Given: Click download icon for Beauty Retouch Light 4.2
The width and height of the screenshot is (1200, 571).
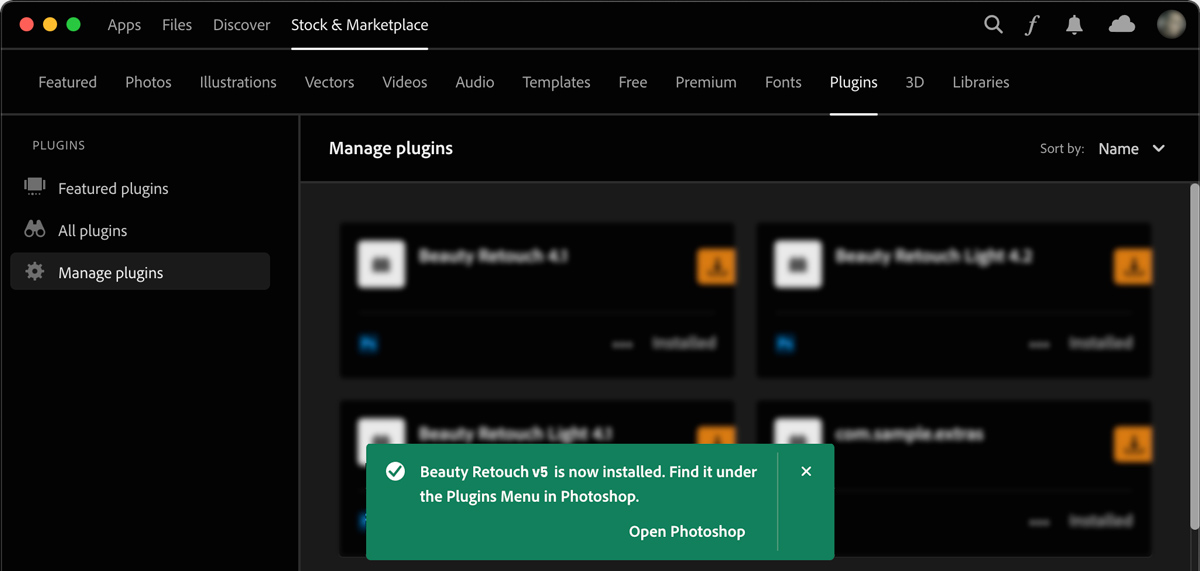Looking at the screenshot, I should coord(1132,267).
